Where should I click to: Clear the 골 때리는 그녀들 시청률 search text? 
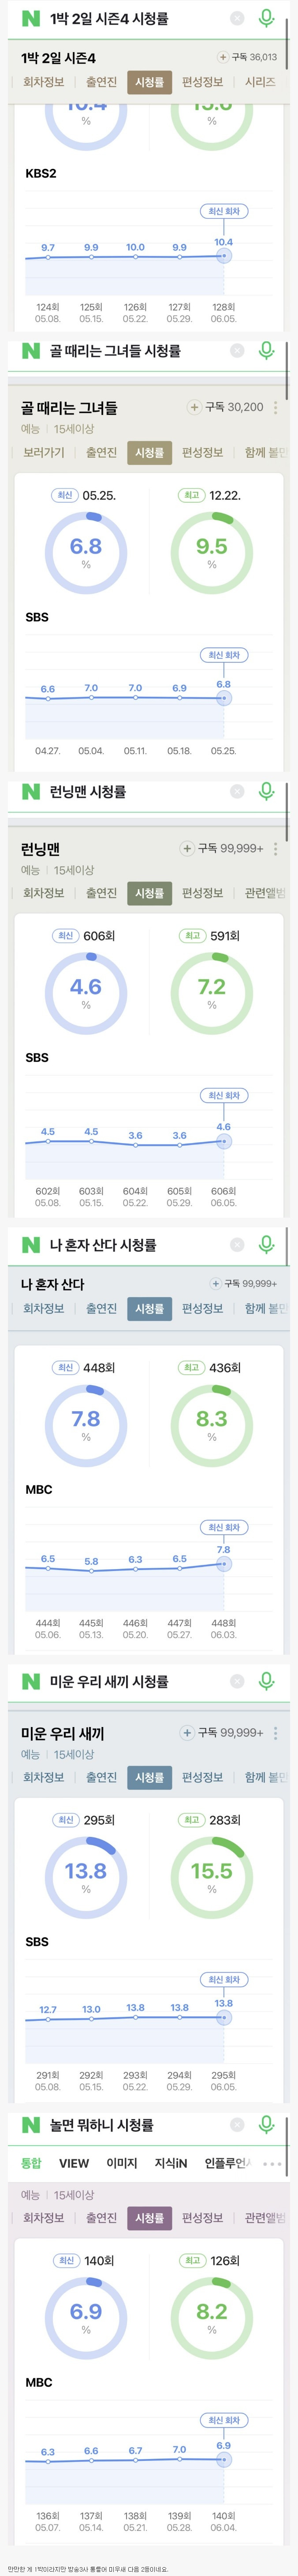[x=237, y=351]
